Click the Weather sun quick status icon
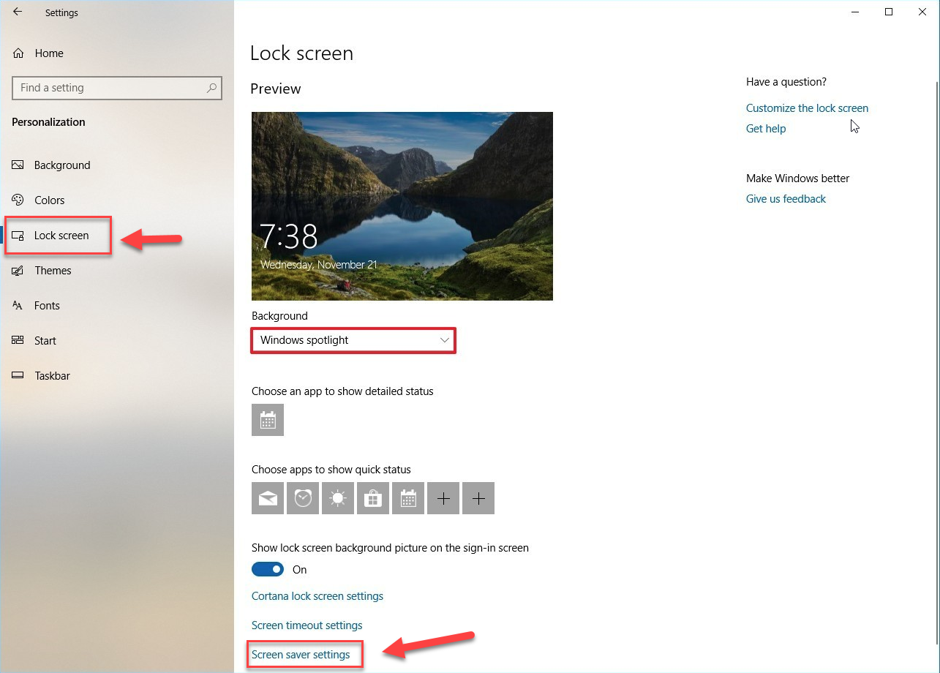Image resolution: width=940 pixels, height=673 pixels. click(x=338, y=499)
